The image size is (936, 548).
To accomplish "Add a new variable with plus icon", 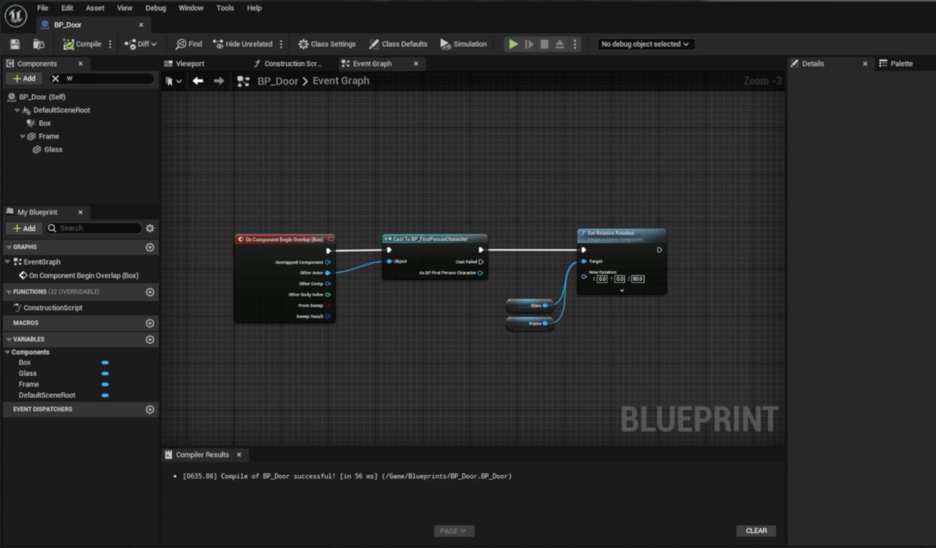I will (150, 340).
